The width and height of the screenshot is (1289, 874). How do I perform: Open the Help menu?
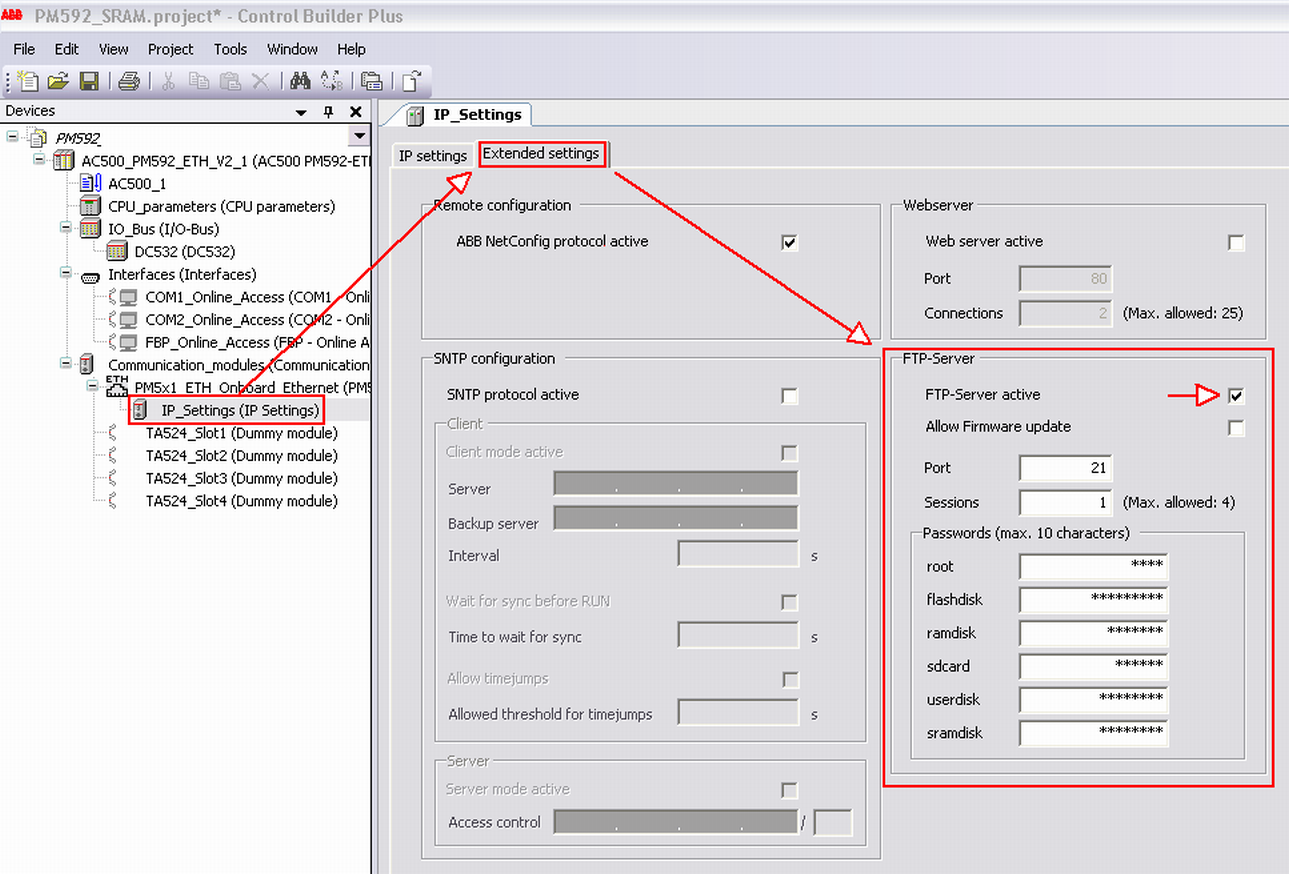351,49
